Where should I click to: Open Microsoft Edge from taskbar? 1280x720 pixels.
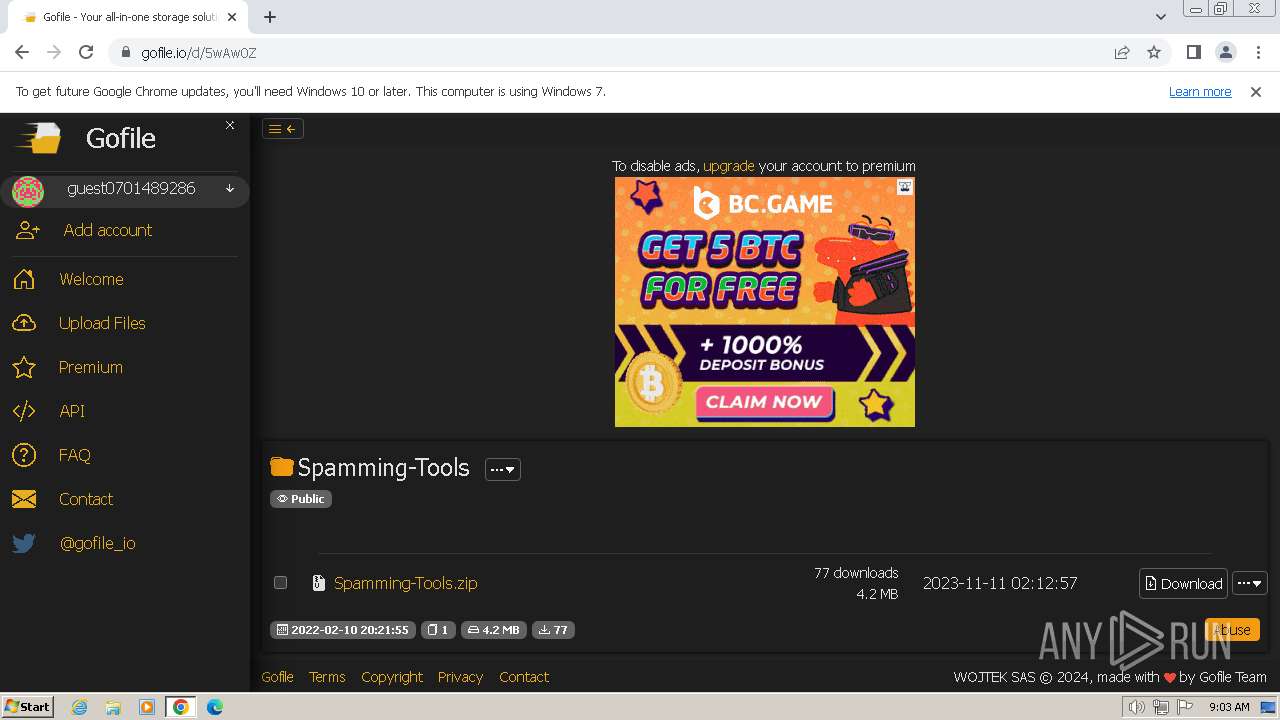[214, 707]
